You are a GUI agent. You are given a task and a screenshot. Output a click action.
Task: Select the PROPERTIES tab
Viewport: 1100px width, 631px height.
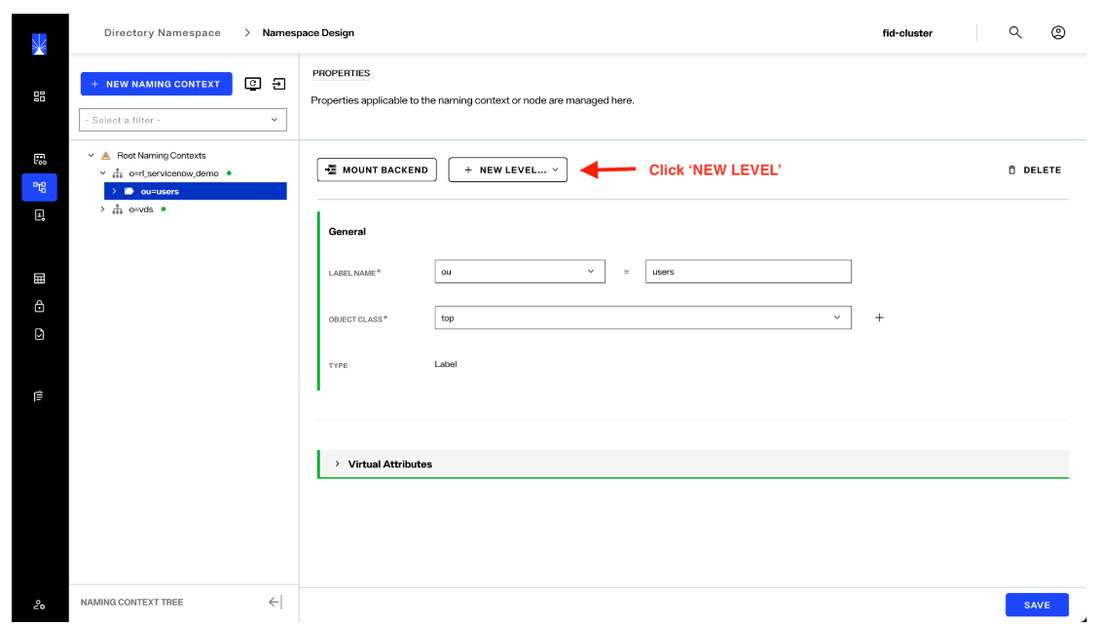point(341,73)
